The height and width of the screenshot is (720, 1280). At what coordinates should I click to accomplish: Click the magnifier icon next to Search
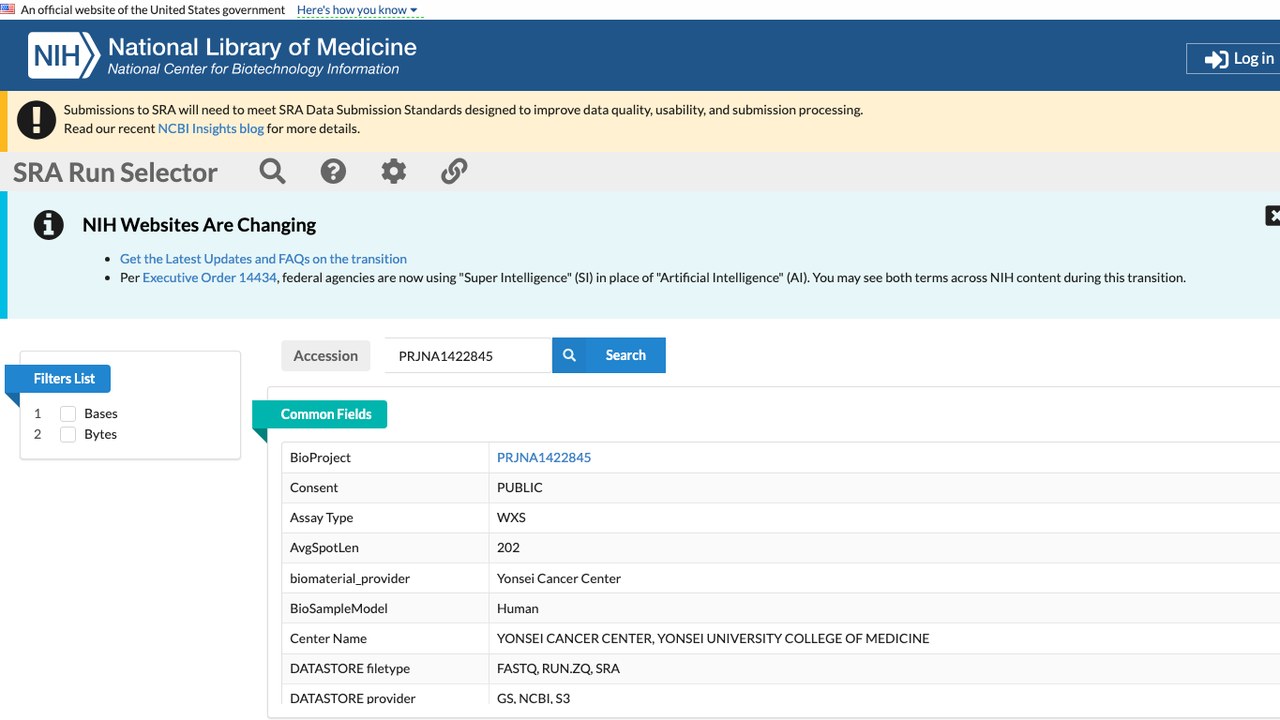(x=569, y=355)
